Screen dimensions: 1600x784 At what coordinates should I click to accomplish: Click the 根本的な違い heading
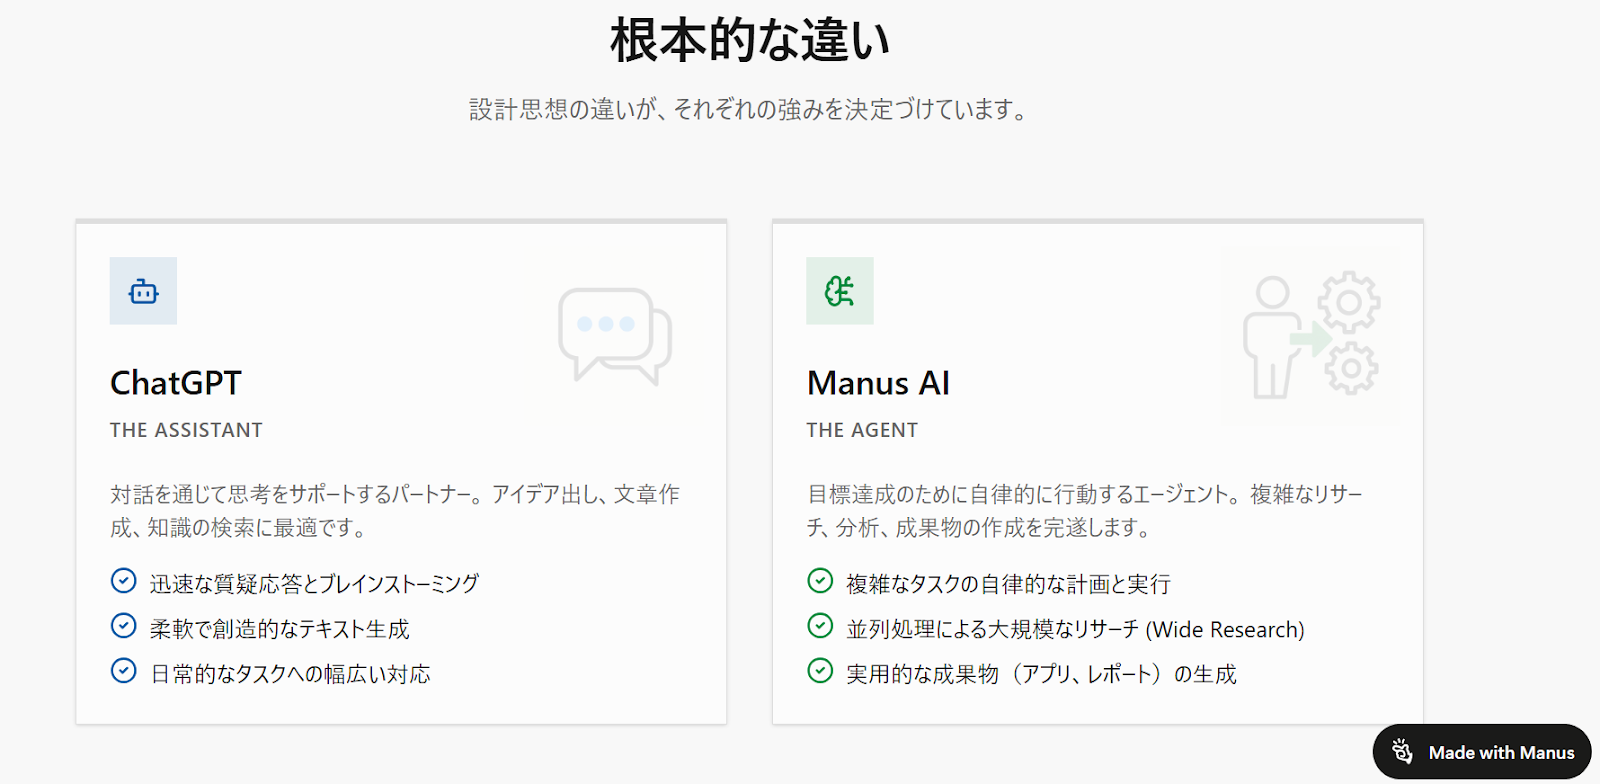(750, 41)
